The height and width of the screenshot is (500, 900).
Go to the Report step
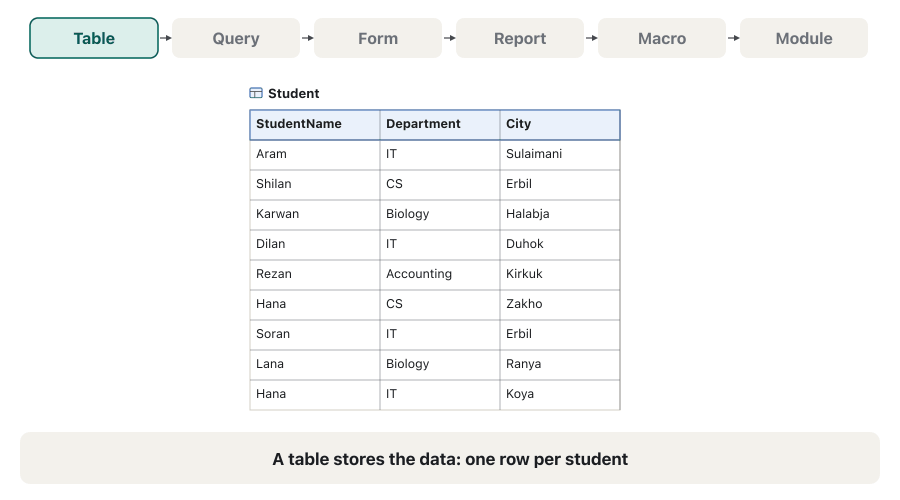click(520, 38)
